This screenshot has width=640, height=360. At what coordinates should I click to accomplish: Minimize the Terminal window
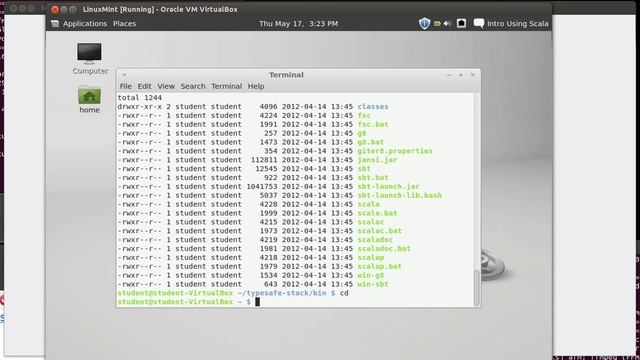(x=449, y=75)
